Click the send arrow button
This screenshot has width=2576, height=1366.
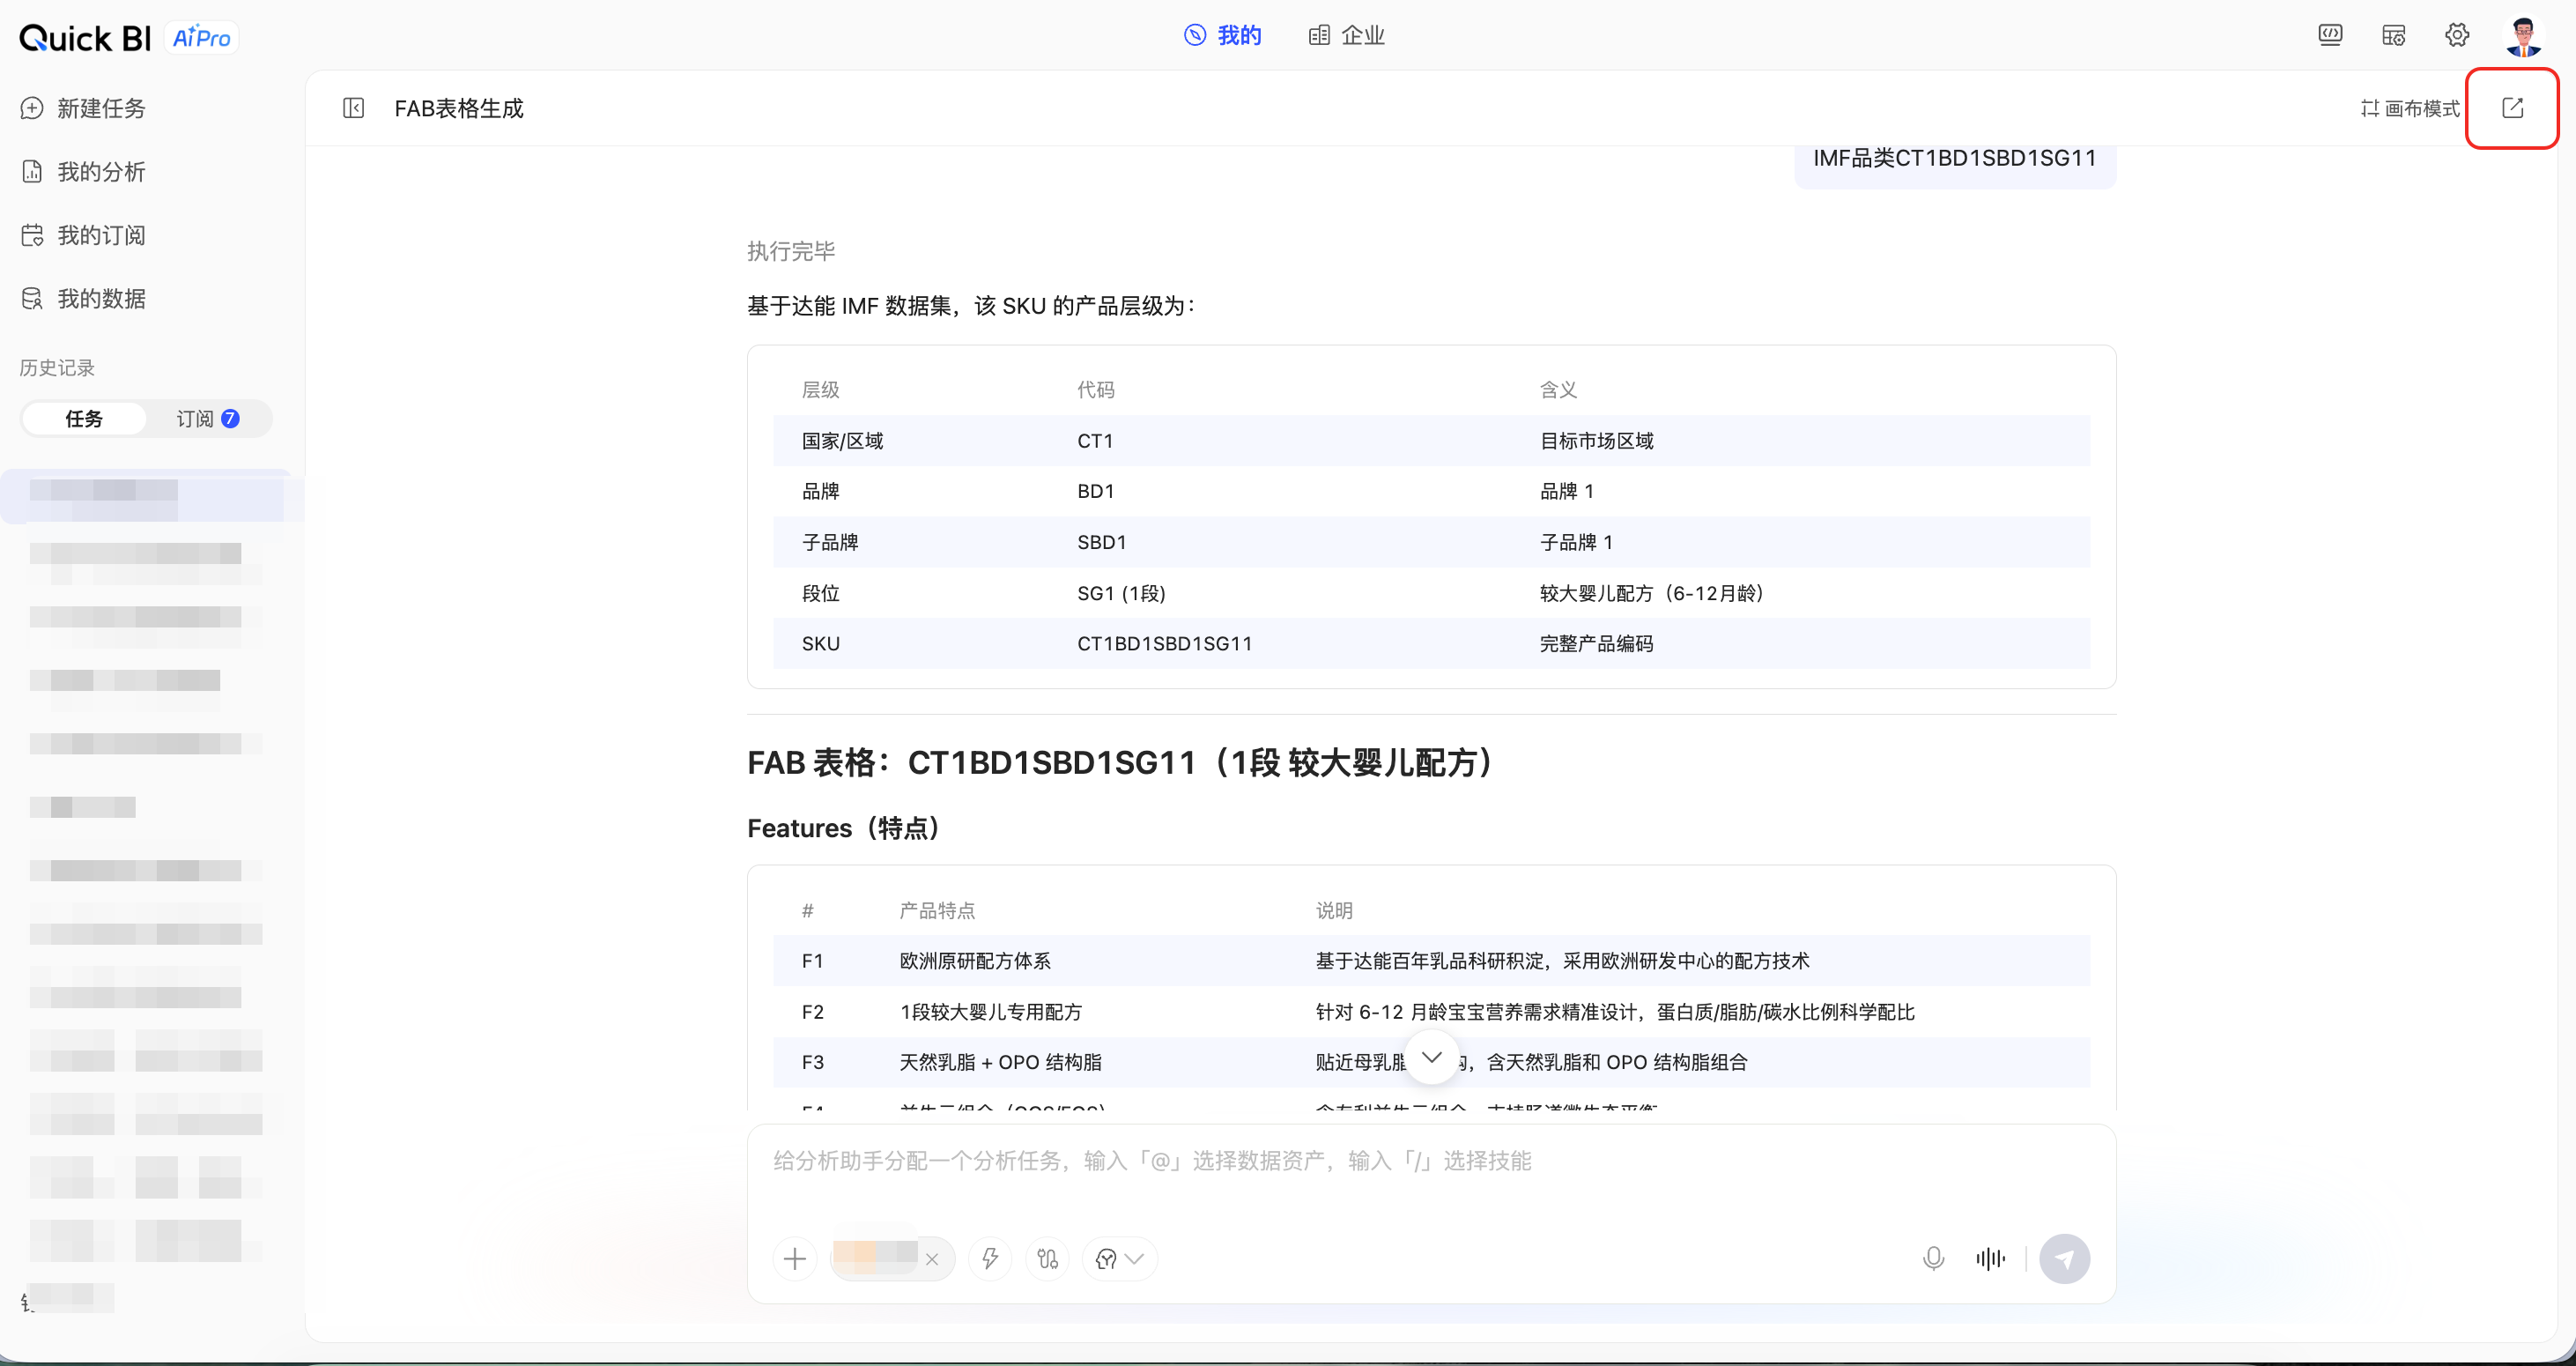[x=2064, y=1259]
